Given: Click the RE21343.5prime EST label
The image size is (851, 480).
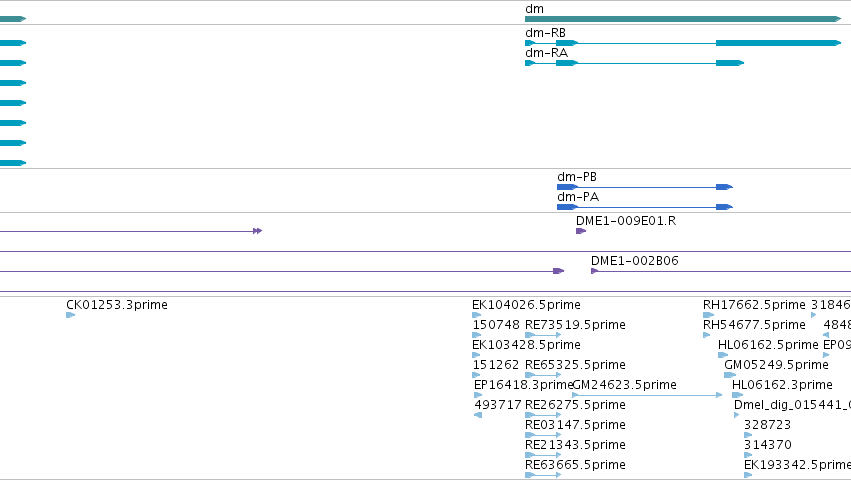Looking at the screenshot, I should click(x=575, y=445).
